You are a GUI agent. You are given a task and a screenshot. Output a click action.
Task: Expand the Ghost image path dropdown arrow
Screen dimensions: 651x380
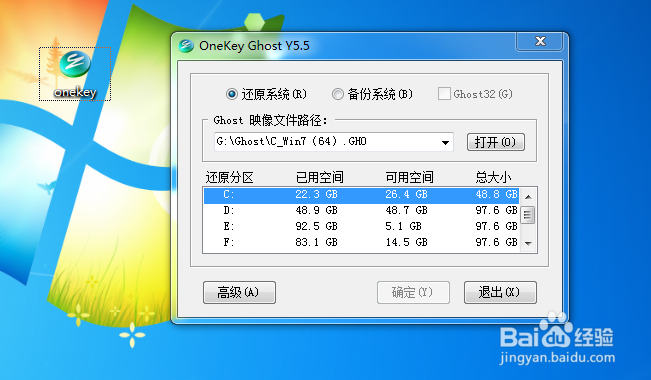(445, 142)
